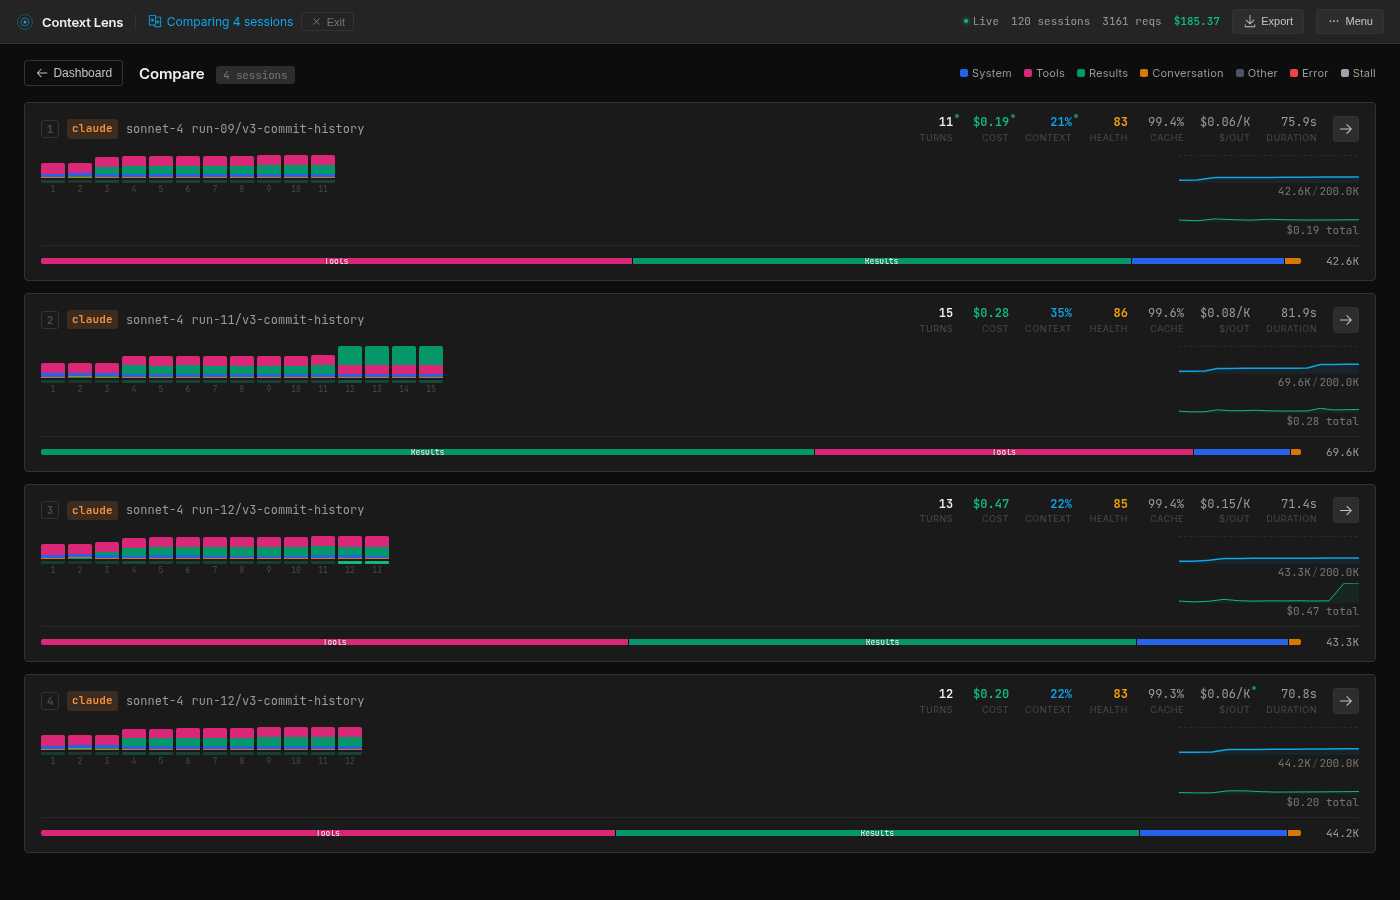Click the Live status indicator
This screenshot has height=900, width=1400.
tap(980, 21)
